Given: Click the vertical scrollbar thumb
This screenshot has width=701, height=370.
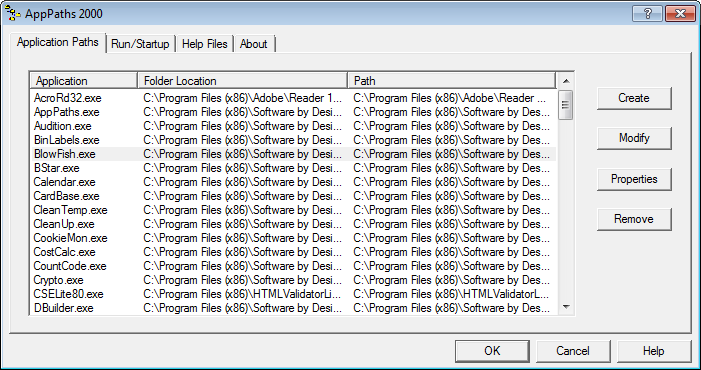Looking at the screenshot, I should click(x=566, y=105).
